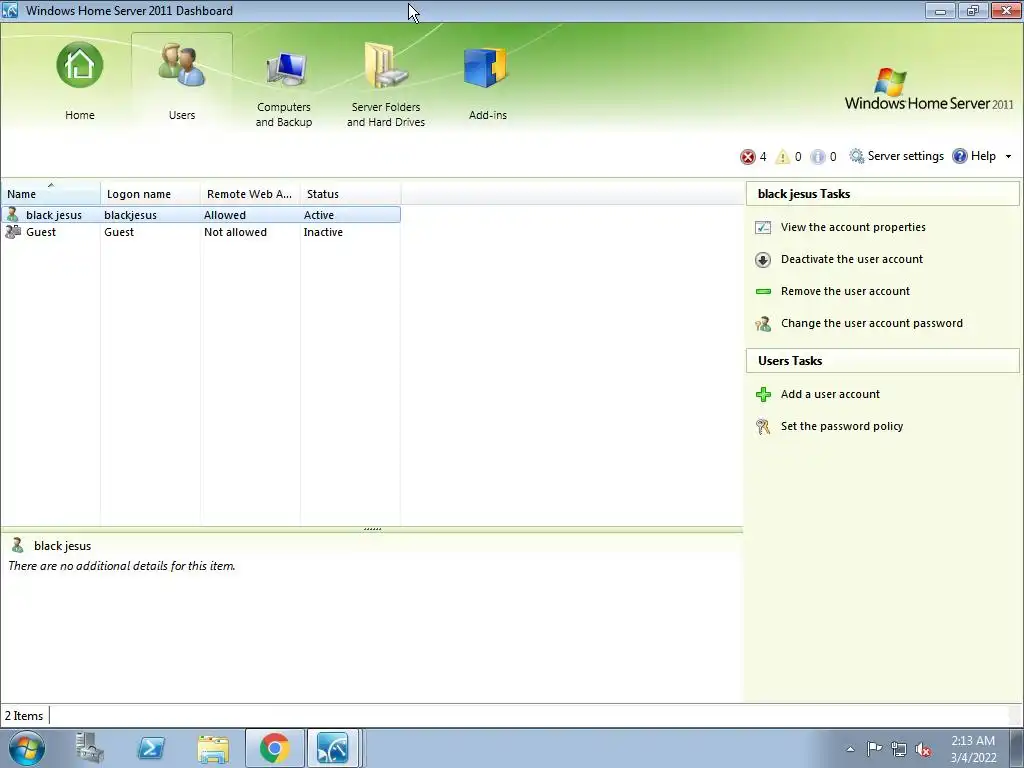Click the red critical alerts icon
Image resolution: width=1024 pixels, height=768 pixels.
[747, 157]
